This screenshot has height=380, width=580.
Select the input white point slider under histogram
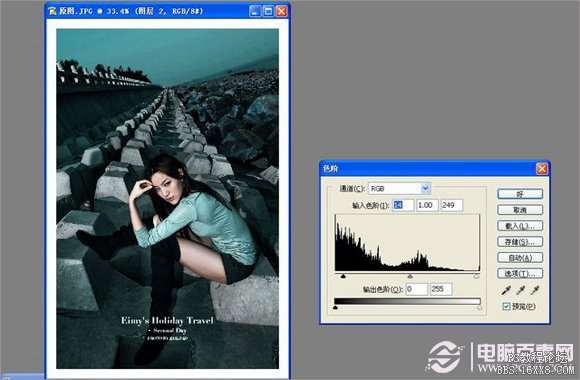[476, 276]
